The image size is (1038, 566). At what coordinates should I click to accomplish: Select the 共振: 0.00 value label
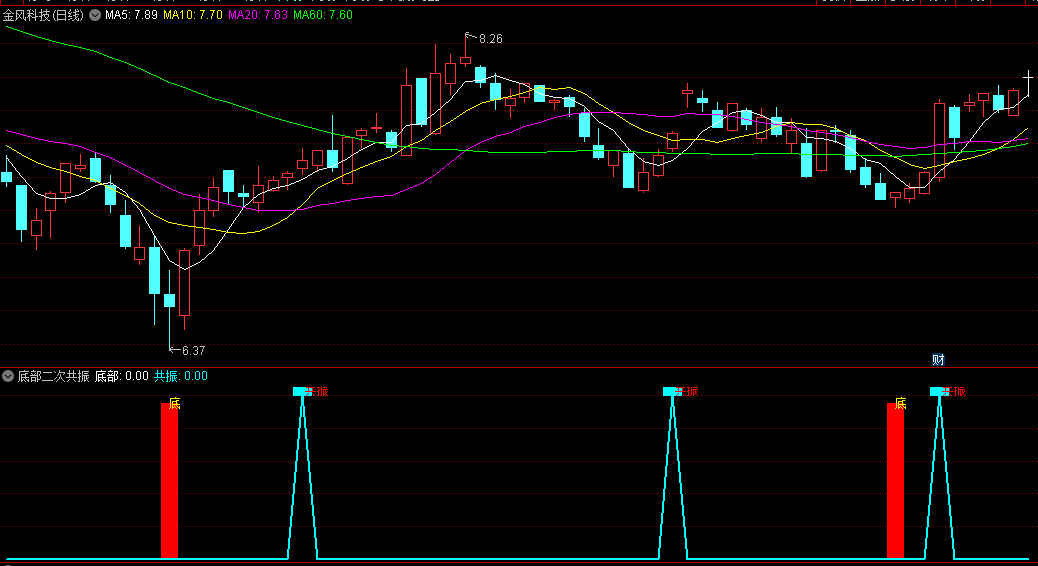(x=181, y=376)
